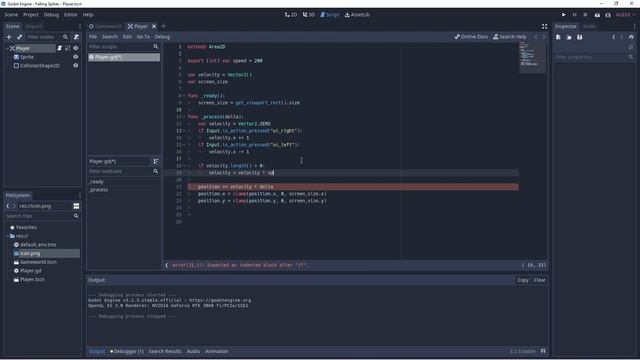Fold the _ready function at line 8
This screenshot has height=360, width=640.
[184, 96]
